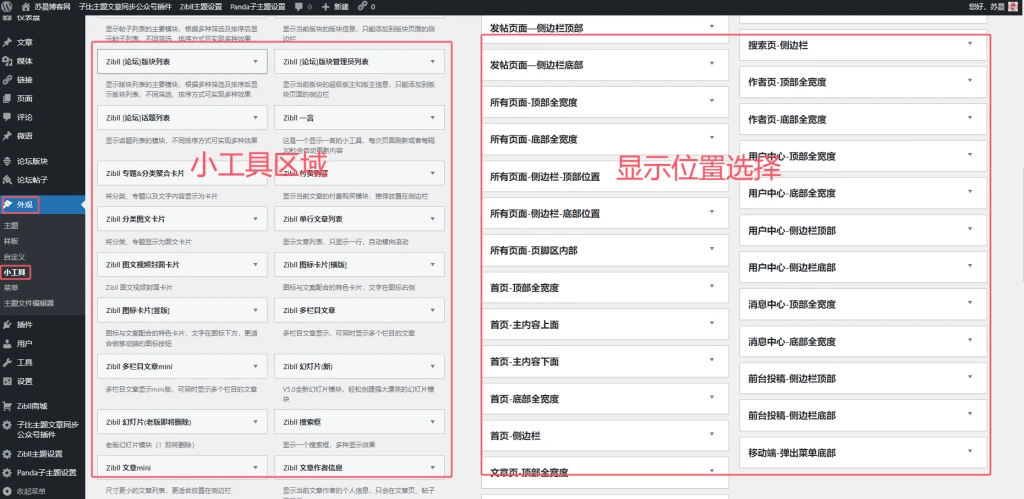
Task: Open 用户 users icon in sidebar
Action: (7, 344)
